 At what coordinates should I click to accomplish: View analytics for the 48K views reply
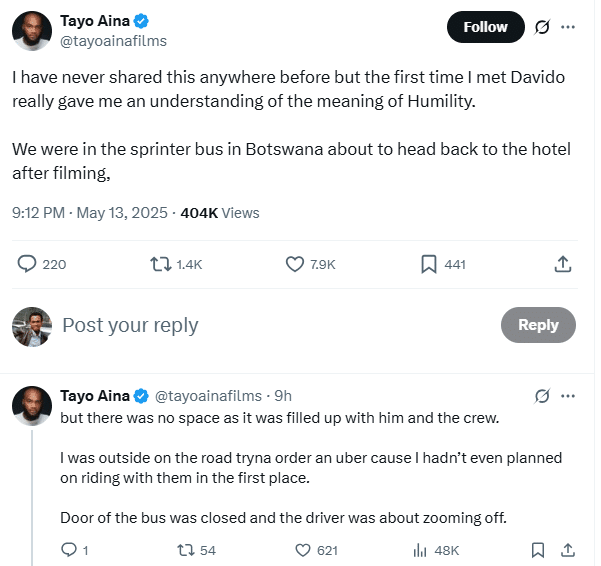click(421, 550)
